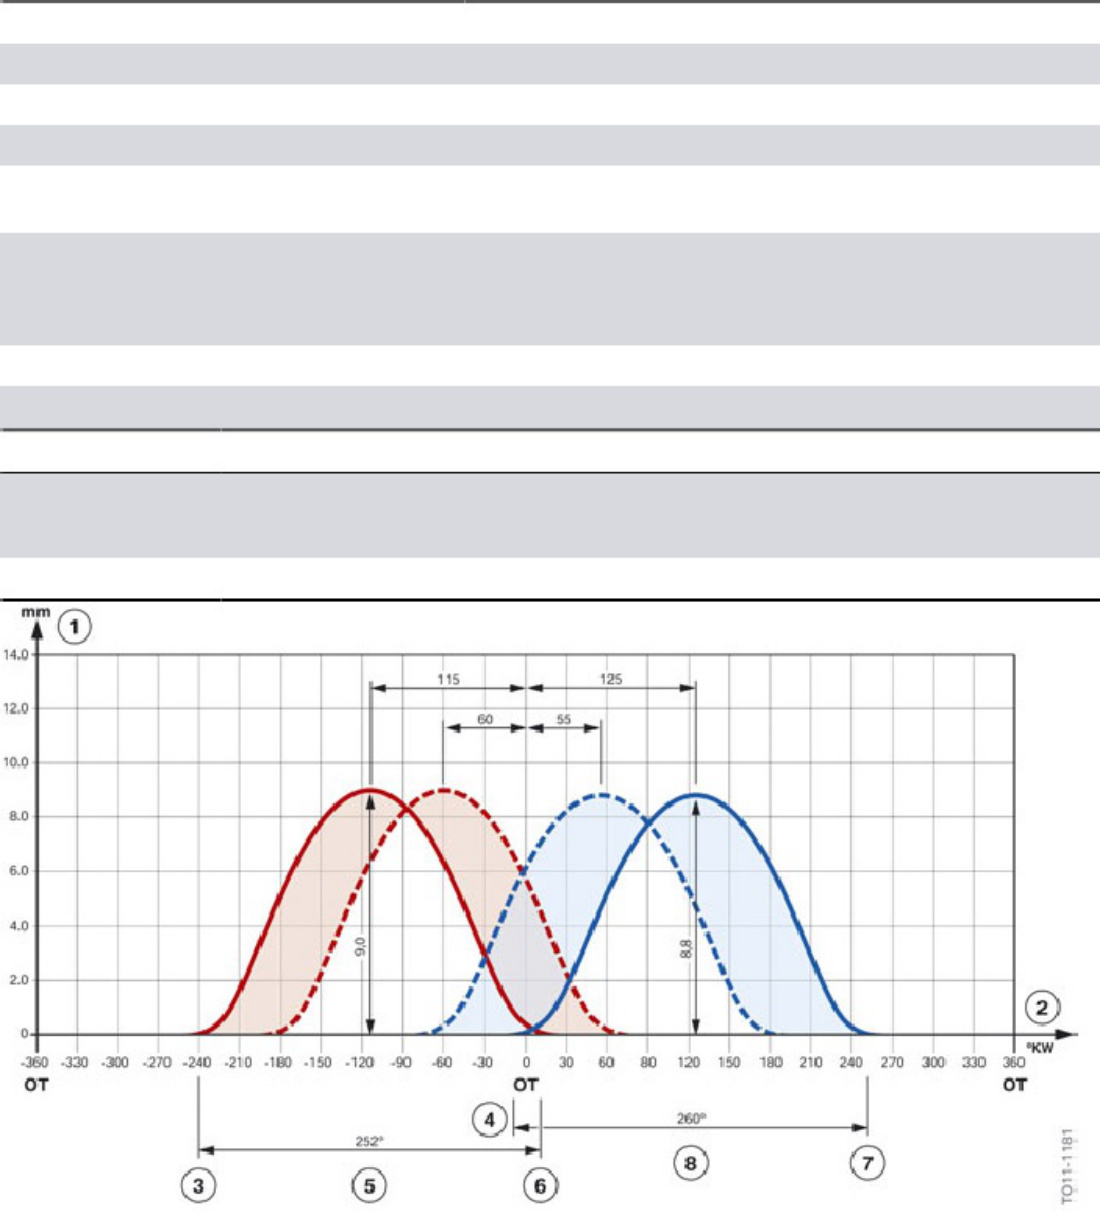Select circled callout number 8
Image resolution: width=1100 pixels, height=1211 pixels.
point(690,1163)
